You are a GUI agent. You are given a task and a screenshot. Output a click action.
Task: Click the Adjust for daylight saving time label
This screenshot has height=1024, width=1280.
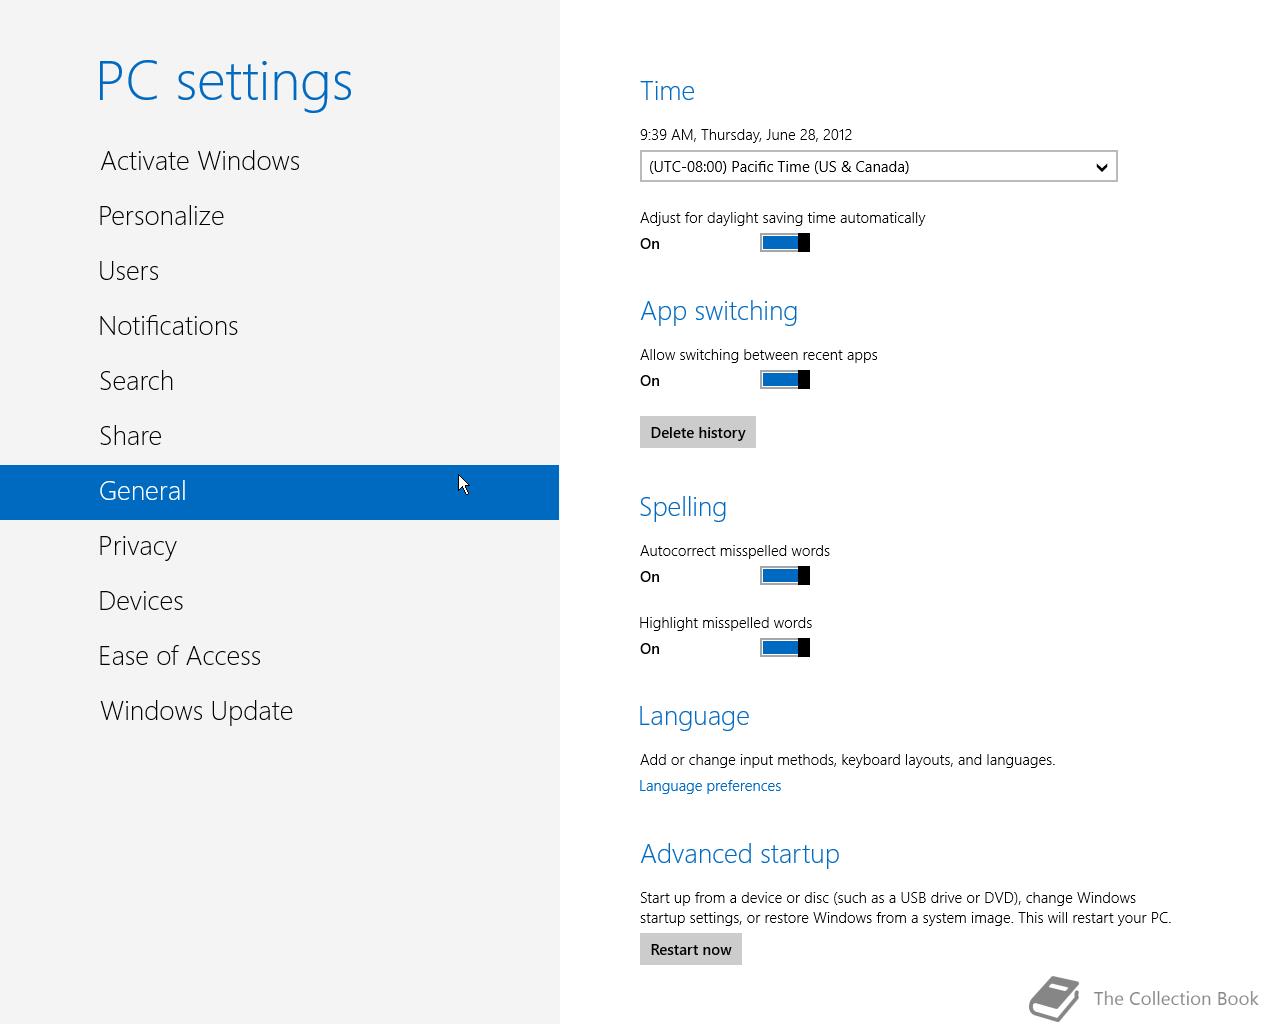[783, 218]
